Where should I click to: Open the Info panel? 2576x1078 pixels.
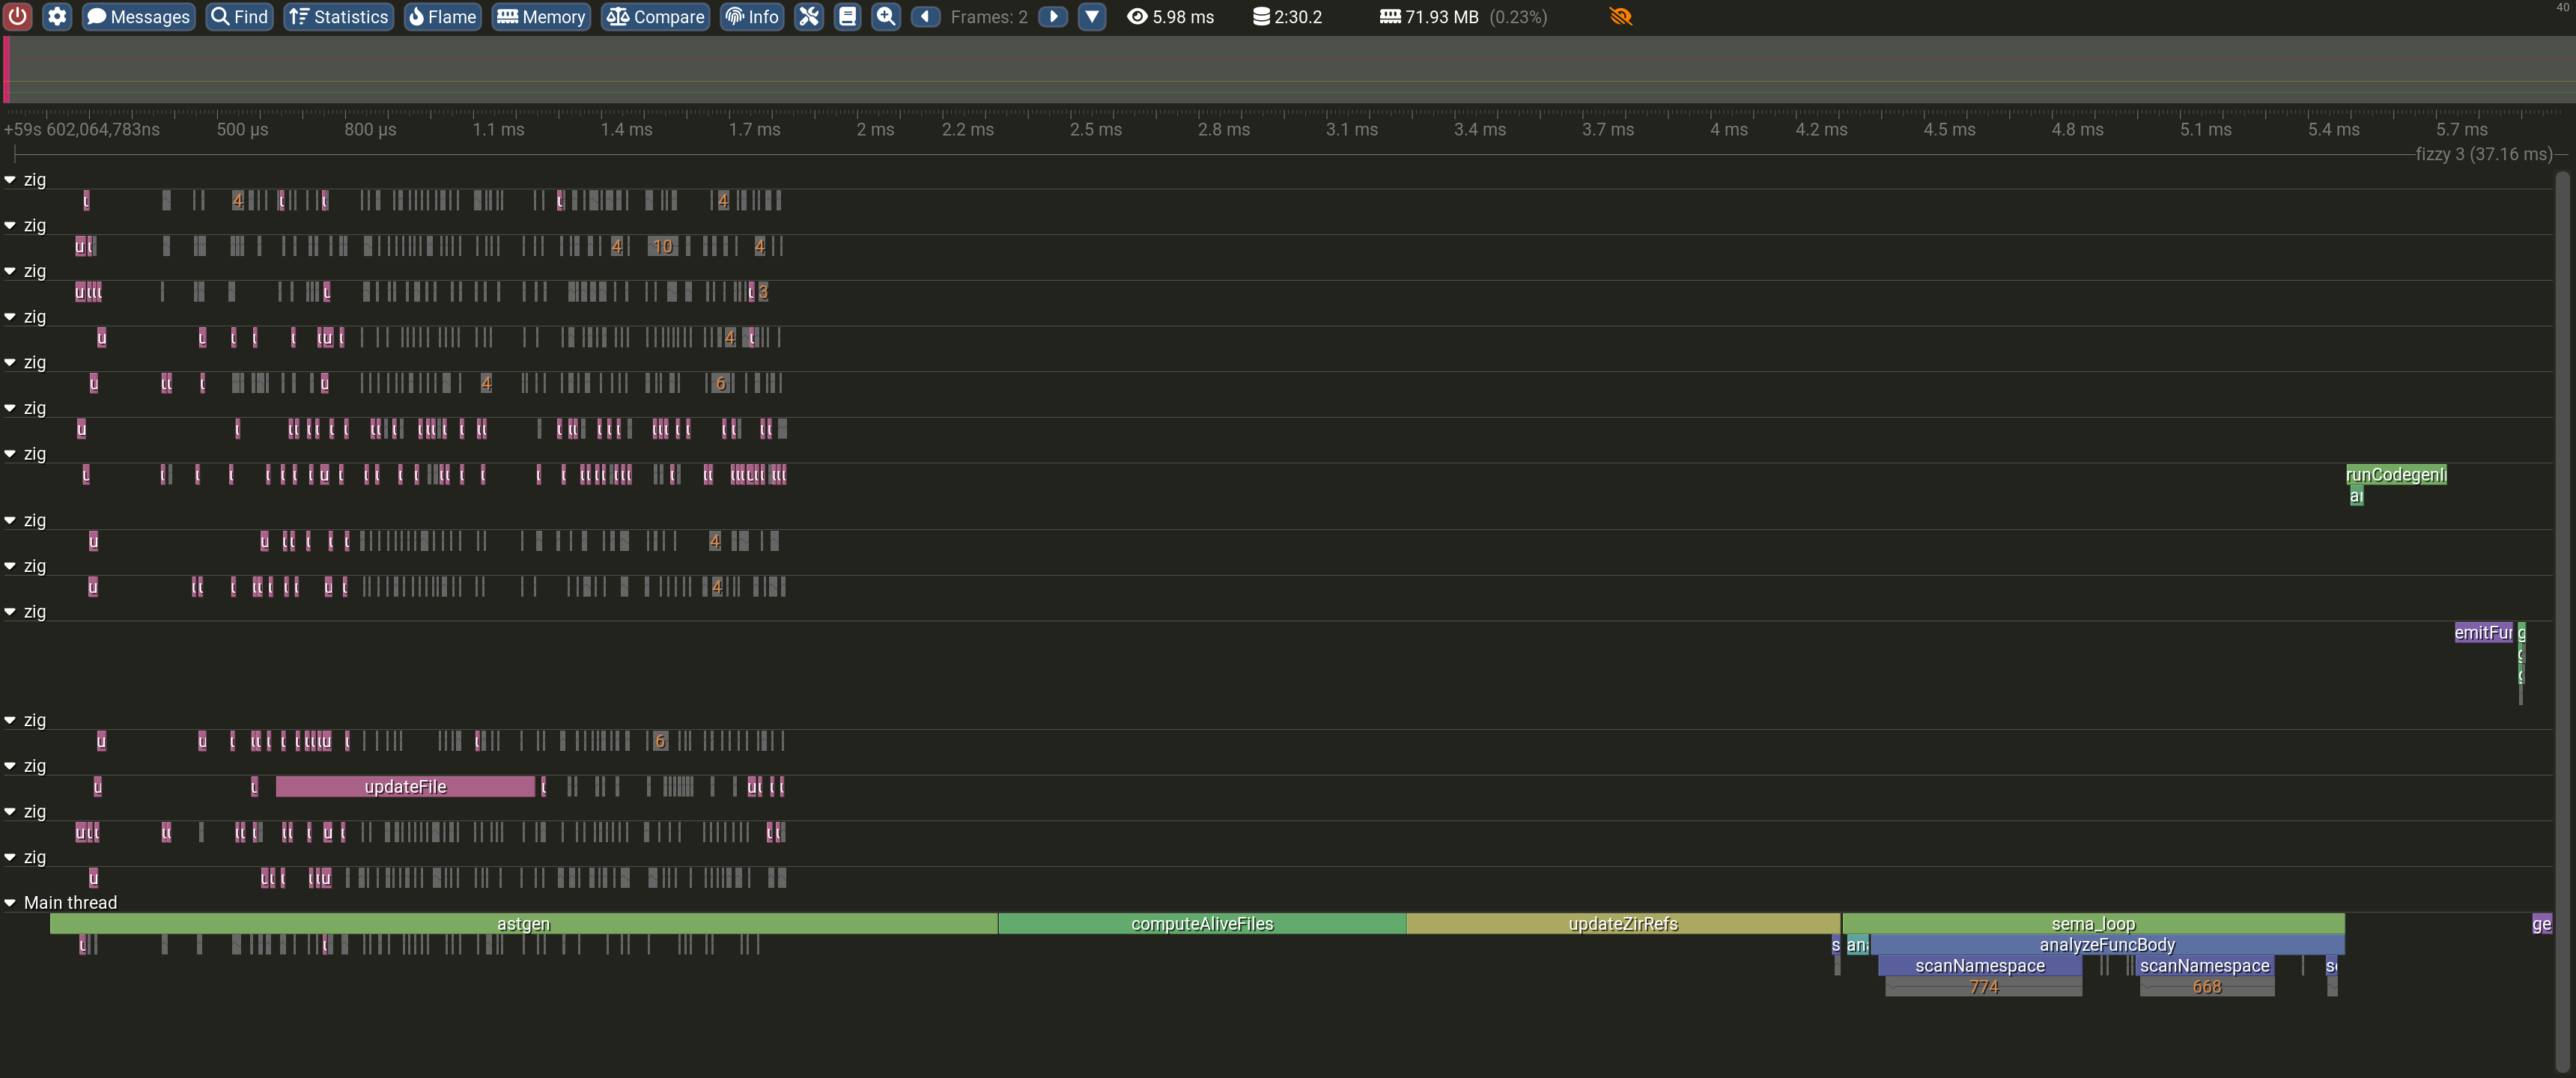point(752,16)
